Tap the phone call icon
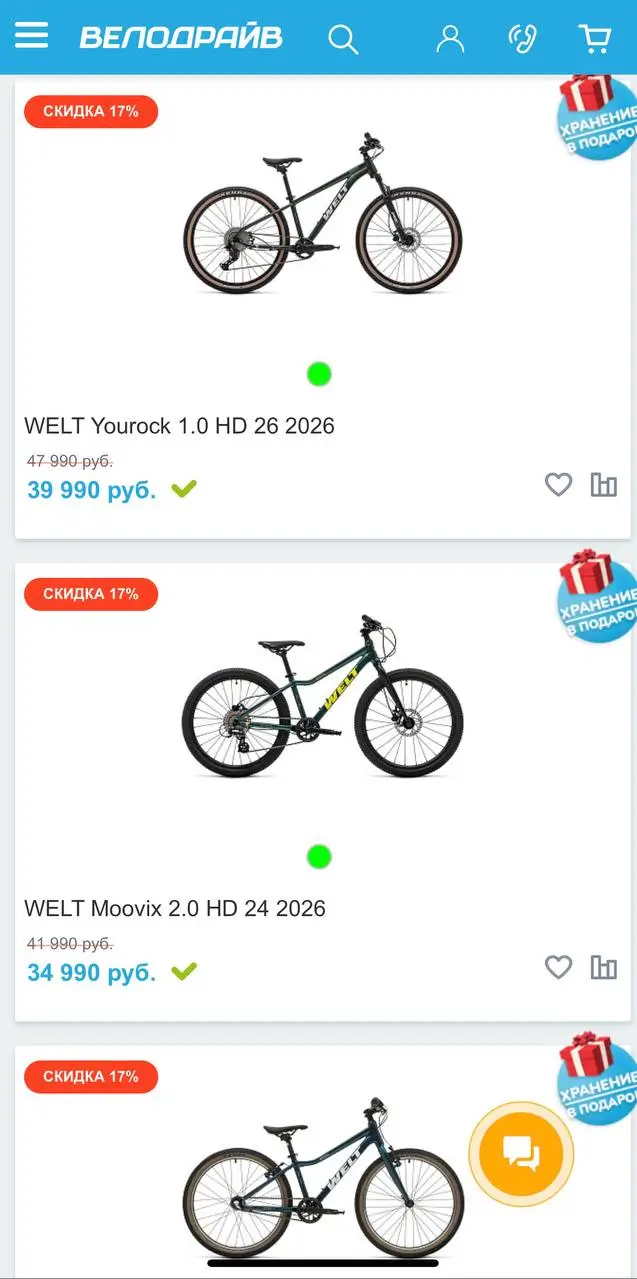Viewport: 637px width, 1279px height. [522, 38]
